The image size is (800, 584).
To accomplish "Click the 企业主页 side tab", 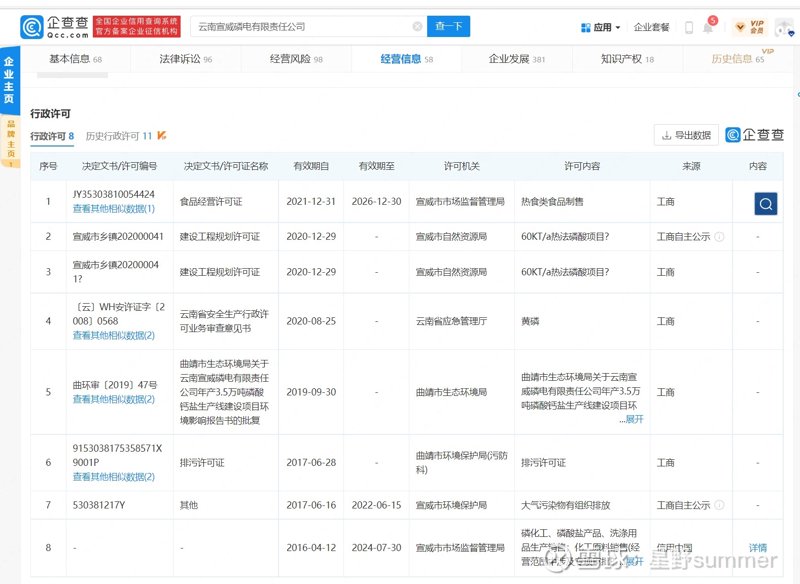I will pyautogui.click(x=9, y=80).
